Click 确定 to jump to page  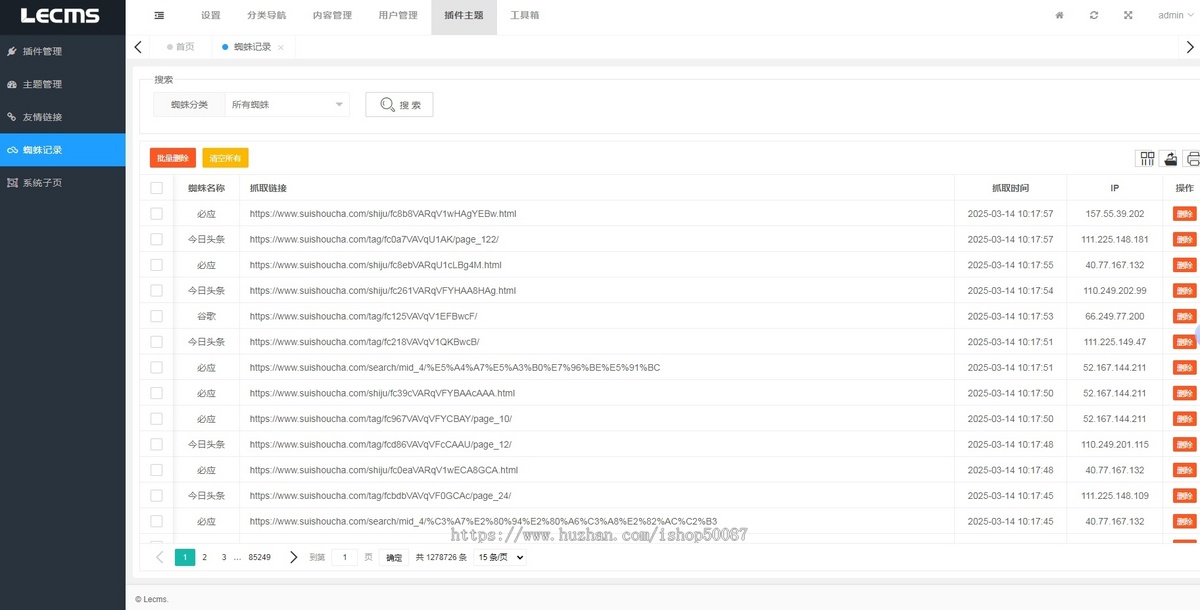(394, 558)
